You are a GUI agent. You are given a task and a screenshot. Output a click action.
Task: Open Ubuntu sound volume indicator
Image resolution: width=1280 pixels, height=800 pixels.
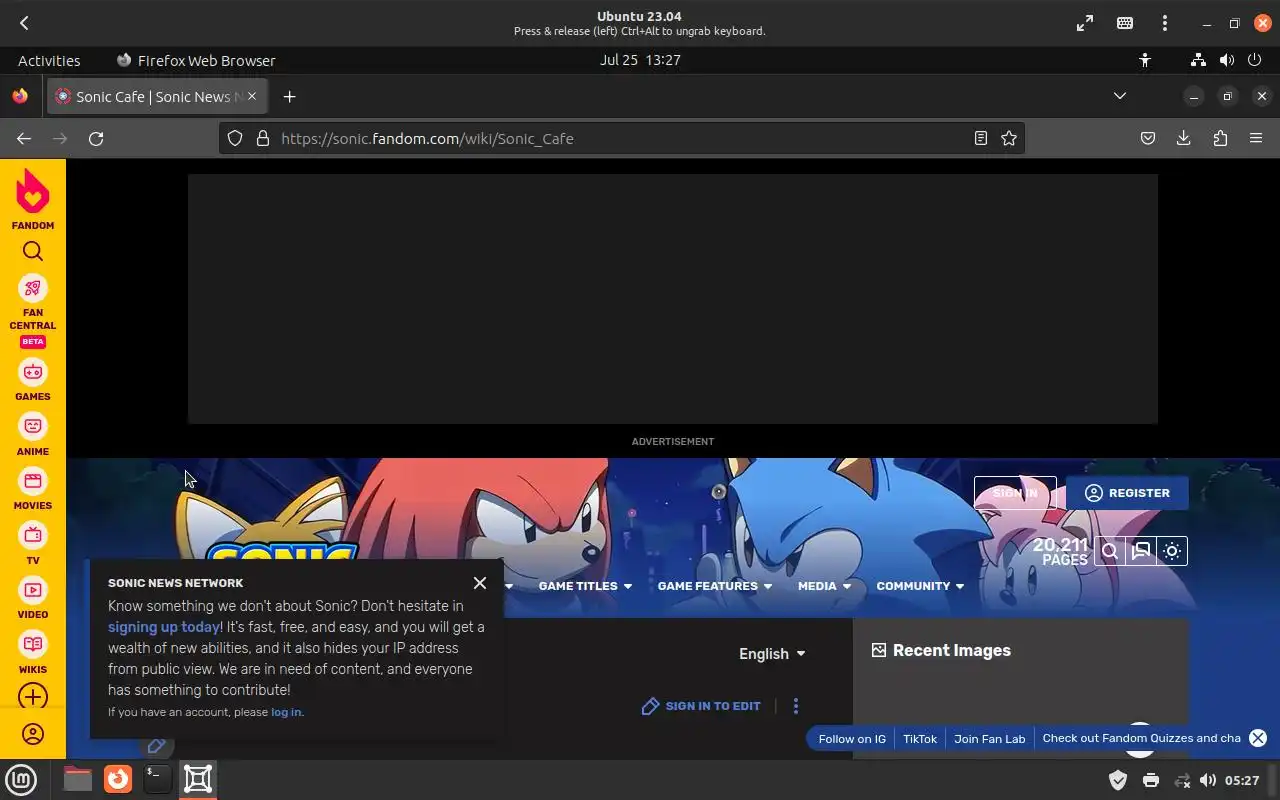(x=1227, y=60)
